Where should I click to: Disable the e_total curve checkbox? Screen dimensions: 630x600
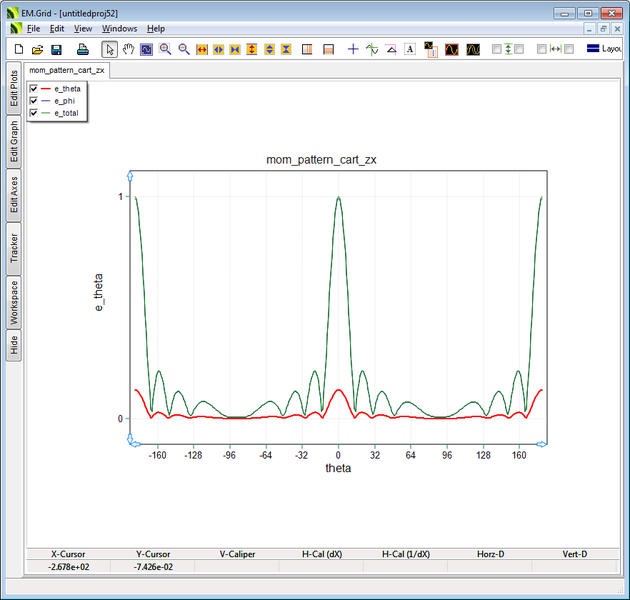tap(34, 113)
